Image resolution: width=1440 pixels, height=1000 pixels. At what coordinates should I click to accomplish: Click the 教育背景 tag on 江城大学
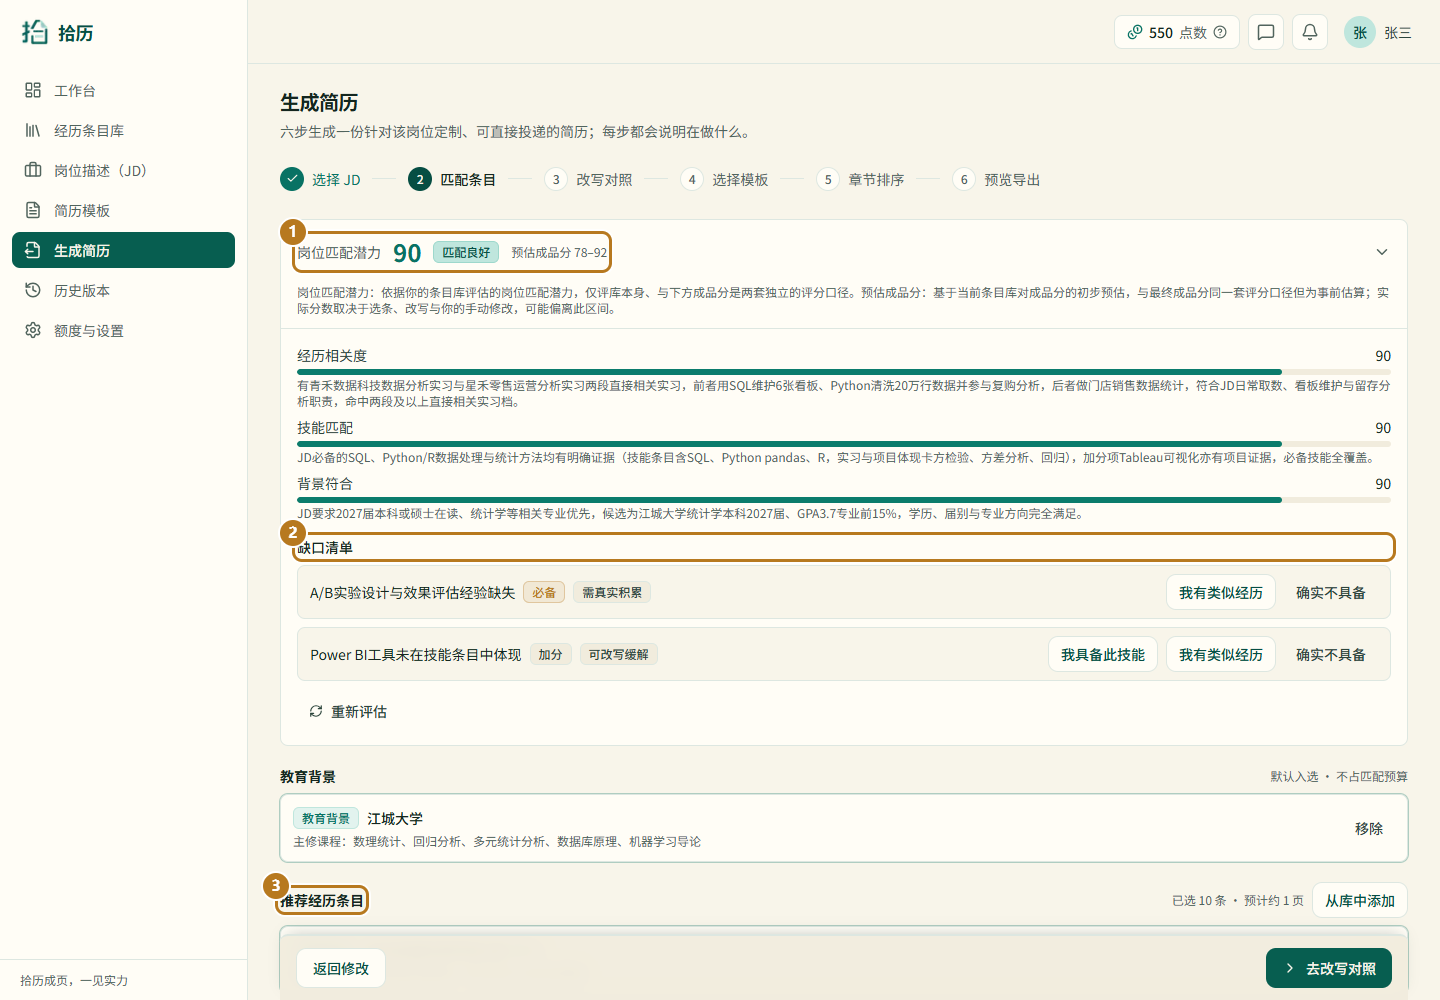326,818
